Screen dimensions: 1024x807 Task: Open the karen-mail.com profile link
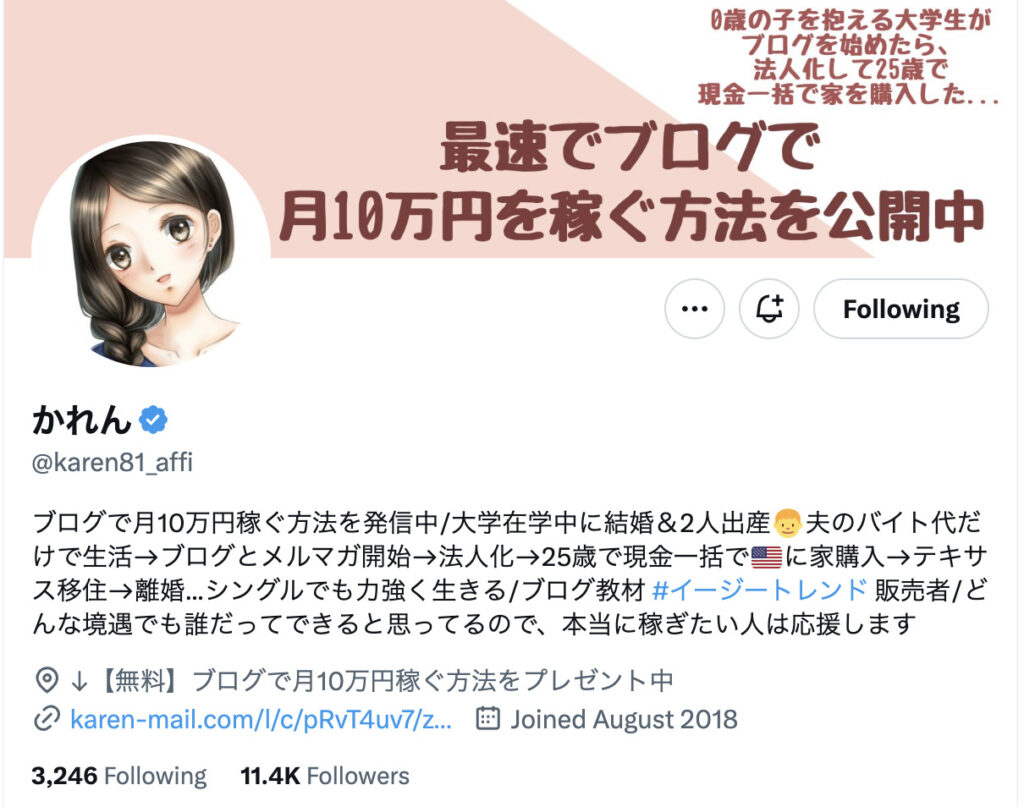click(x=261, y=720)
